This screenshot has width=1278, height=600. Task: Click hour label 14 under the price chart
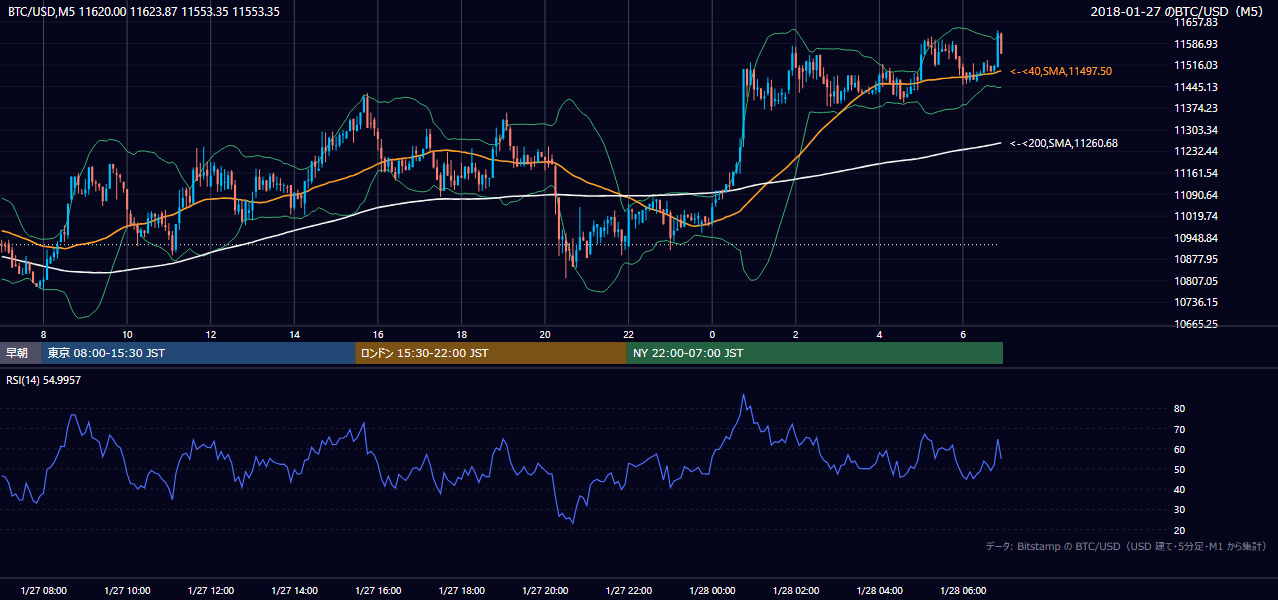coord(295,334)
